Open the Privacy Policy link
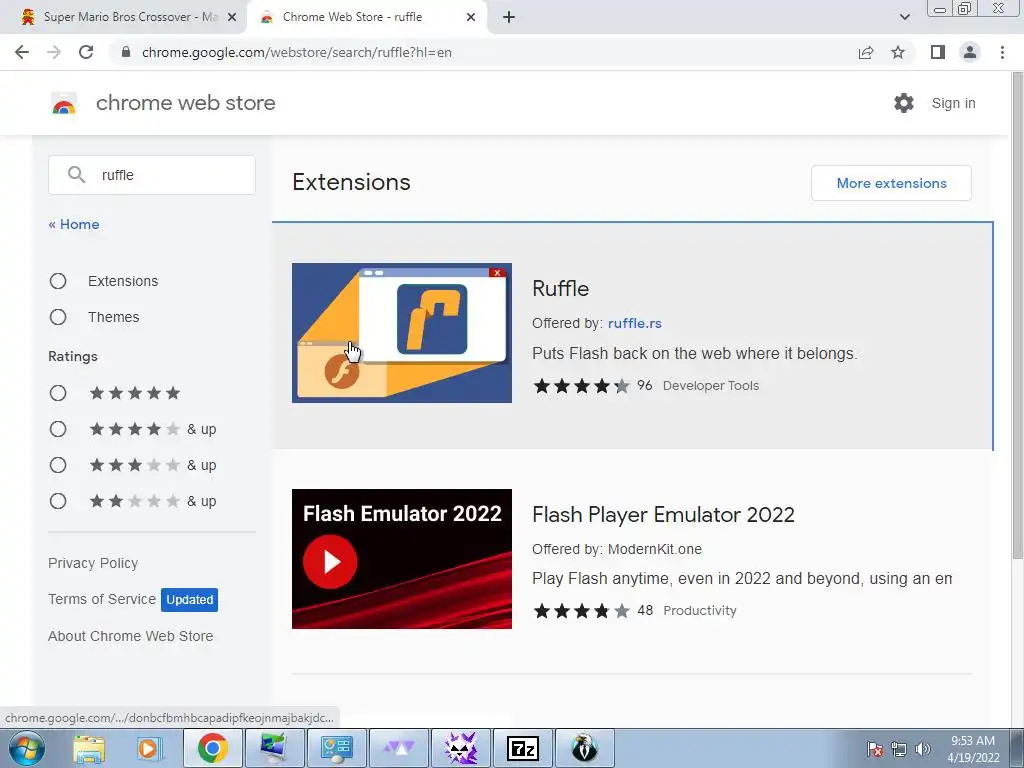Viewport: 1024px width, 768px height. tap(93, 563)
